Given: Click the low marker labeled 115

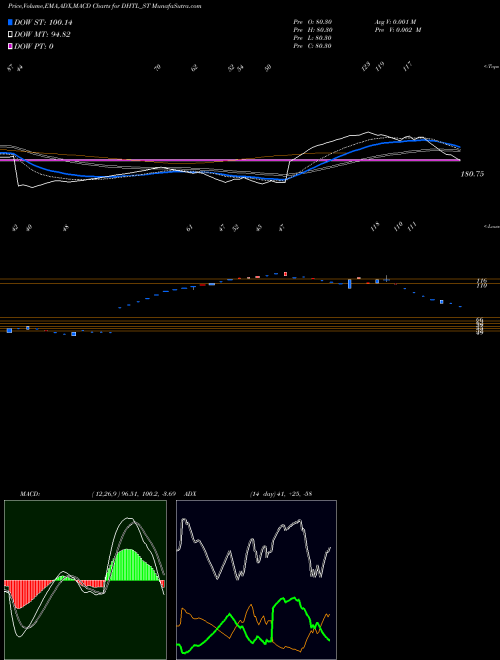Looking at the screenshot, I should 375,226.
